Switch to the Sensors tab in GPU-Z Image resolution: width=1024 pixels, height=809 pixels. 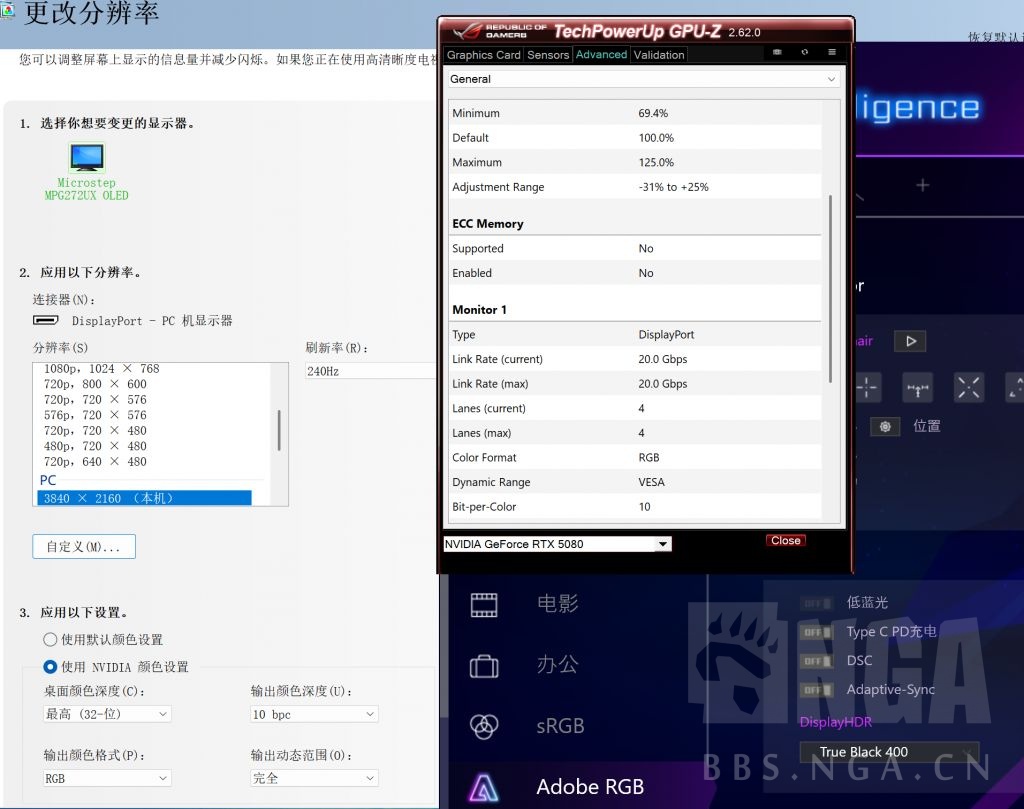click(547, 55)
